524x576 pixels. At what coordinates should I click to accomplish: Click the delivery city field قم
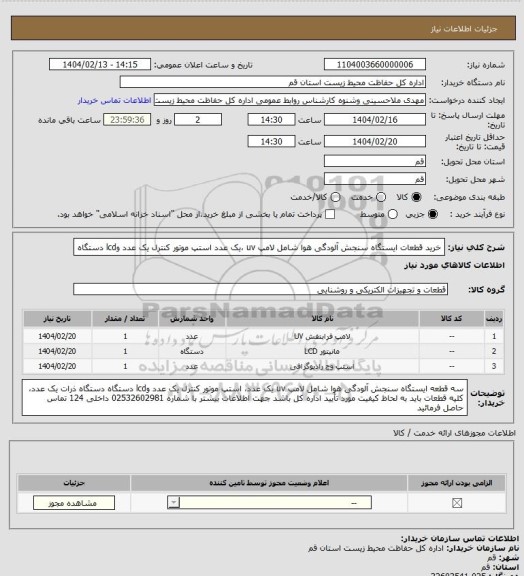(375, 179)
